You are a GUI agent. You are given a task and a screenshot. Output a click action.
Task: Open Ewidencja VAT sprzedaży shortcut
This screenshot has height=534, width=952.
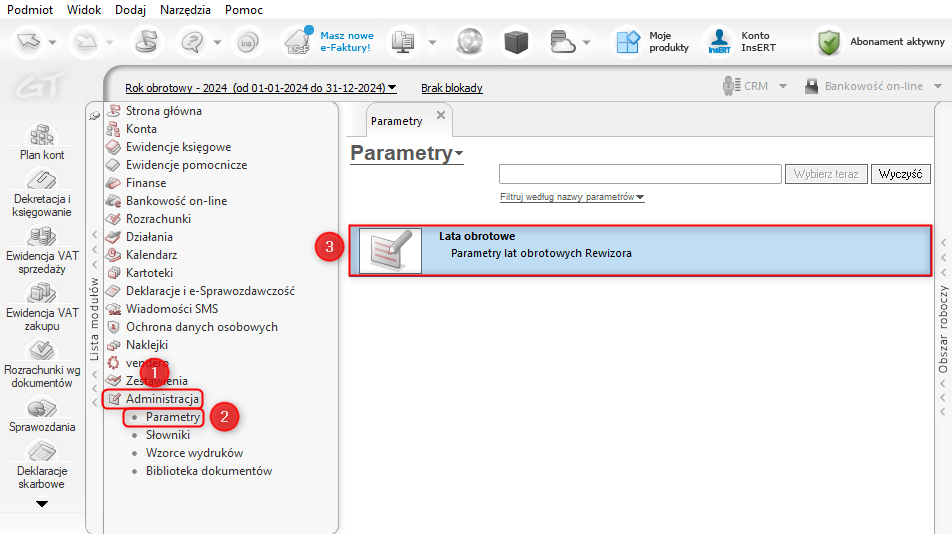click(42, 250)
